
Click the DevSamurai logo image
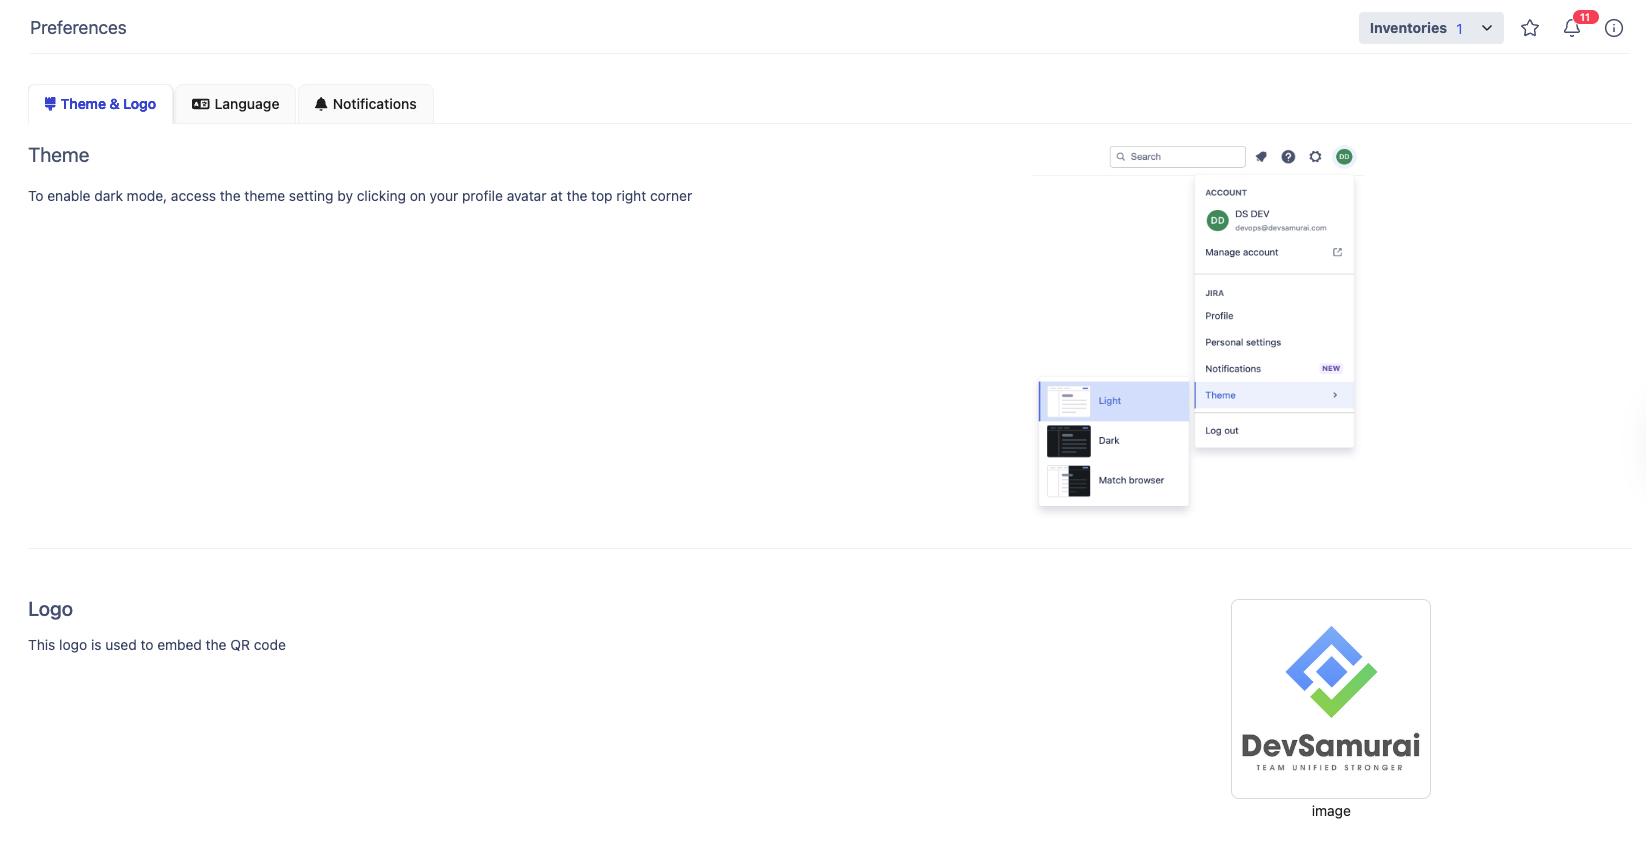[1330, 698]
